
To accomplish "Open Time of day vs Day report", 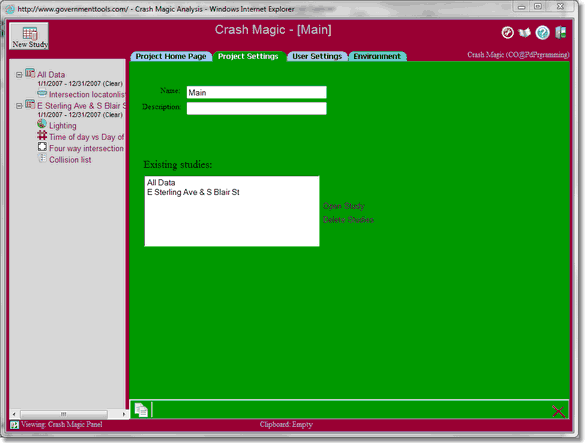I will [x=87, y=137].
